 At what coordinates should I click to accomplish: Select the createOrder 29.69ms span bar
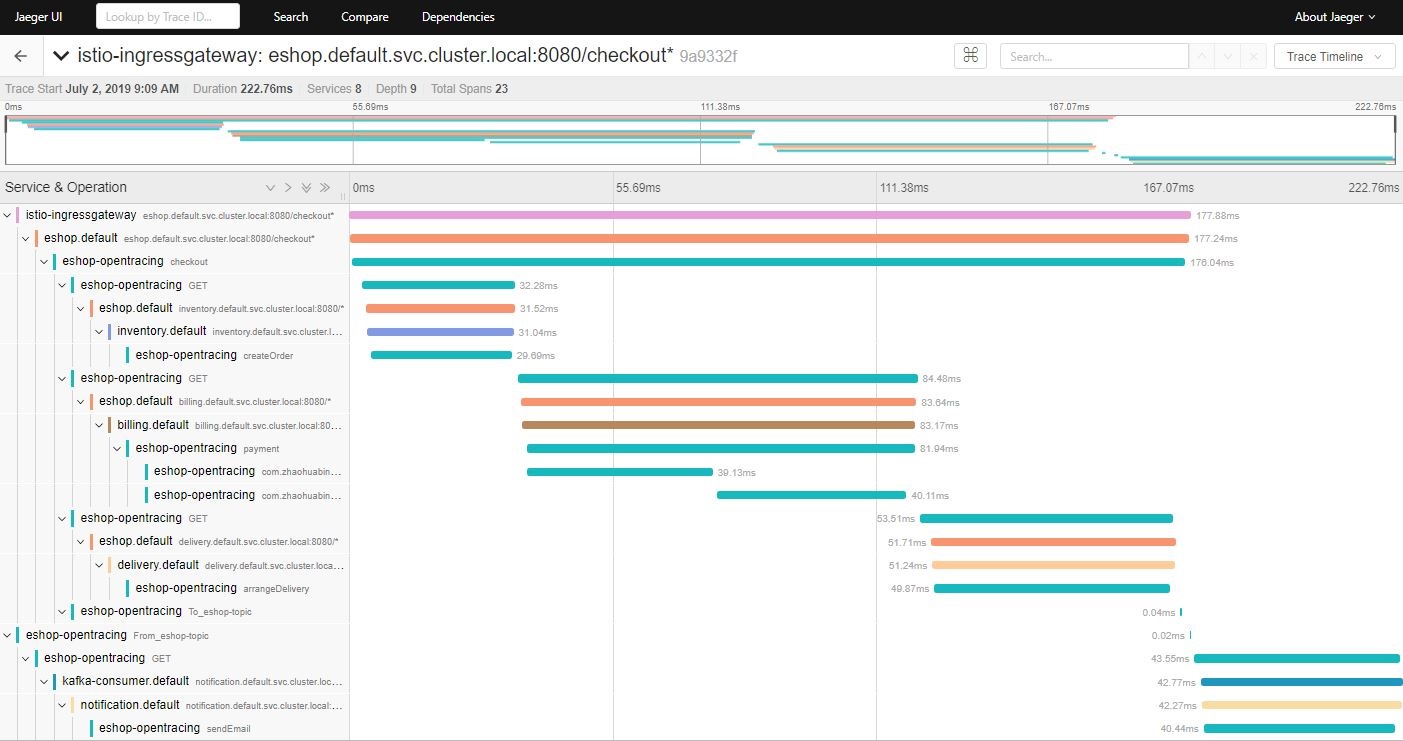point(441,355)
